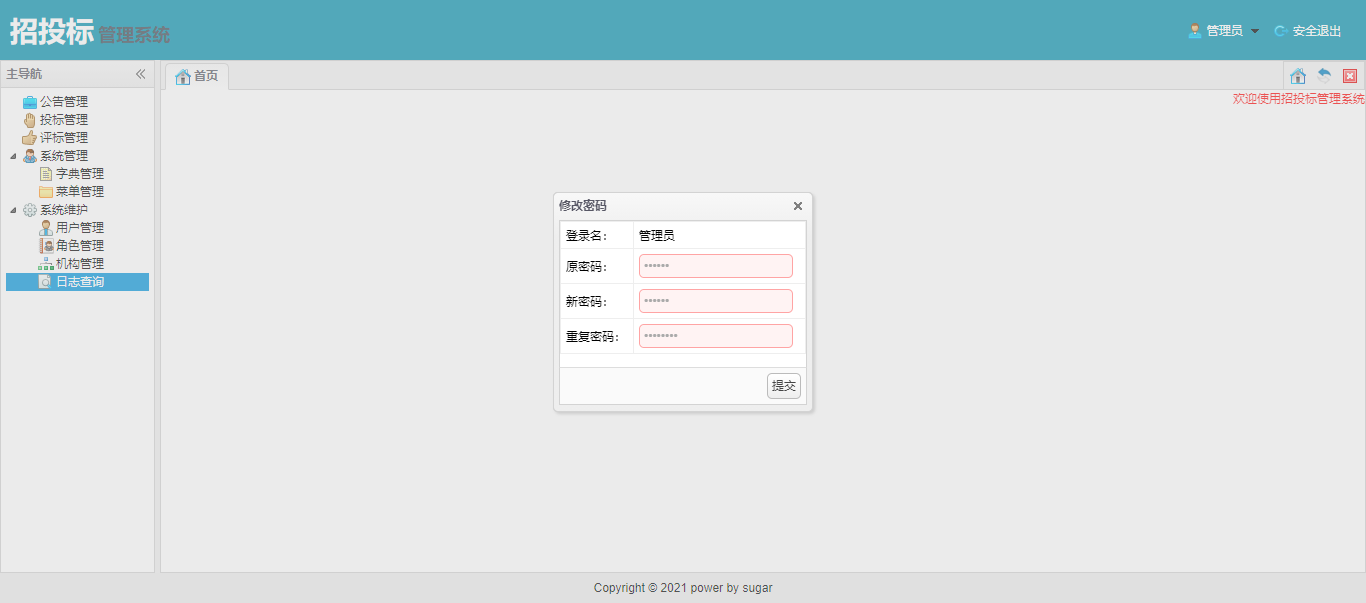Image resolution: width=1366 pixels, height=603 pixels.
Task: Click the 登录名 value 管理员
Action: pyautogui.click(x=657, y=236)
